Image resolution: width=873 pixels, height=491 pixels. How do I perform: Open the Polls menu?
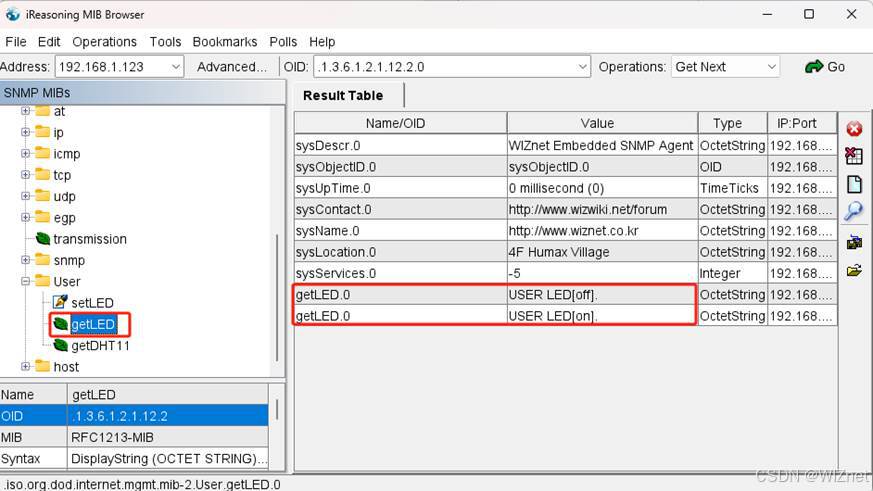(x=283, y=42)
